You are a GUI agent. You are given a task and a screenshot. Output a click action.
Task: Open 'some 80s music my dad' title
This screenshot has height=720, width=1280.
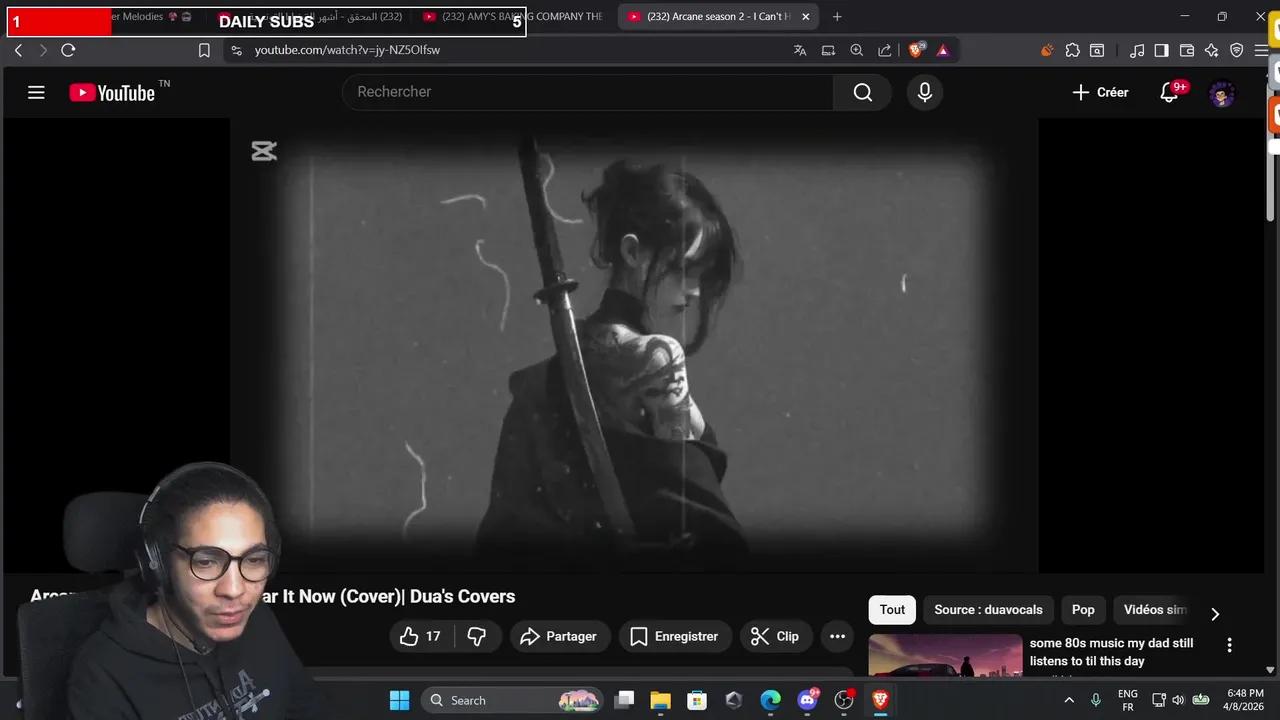point(1112,652)
